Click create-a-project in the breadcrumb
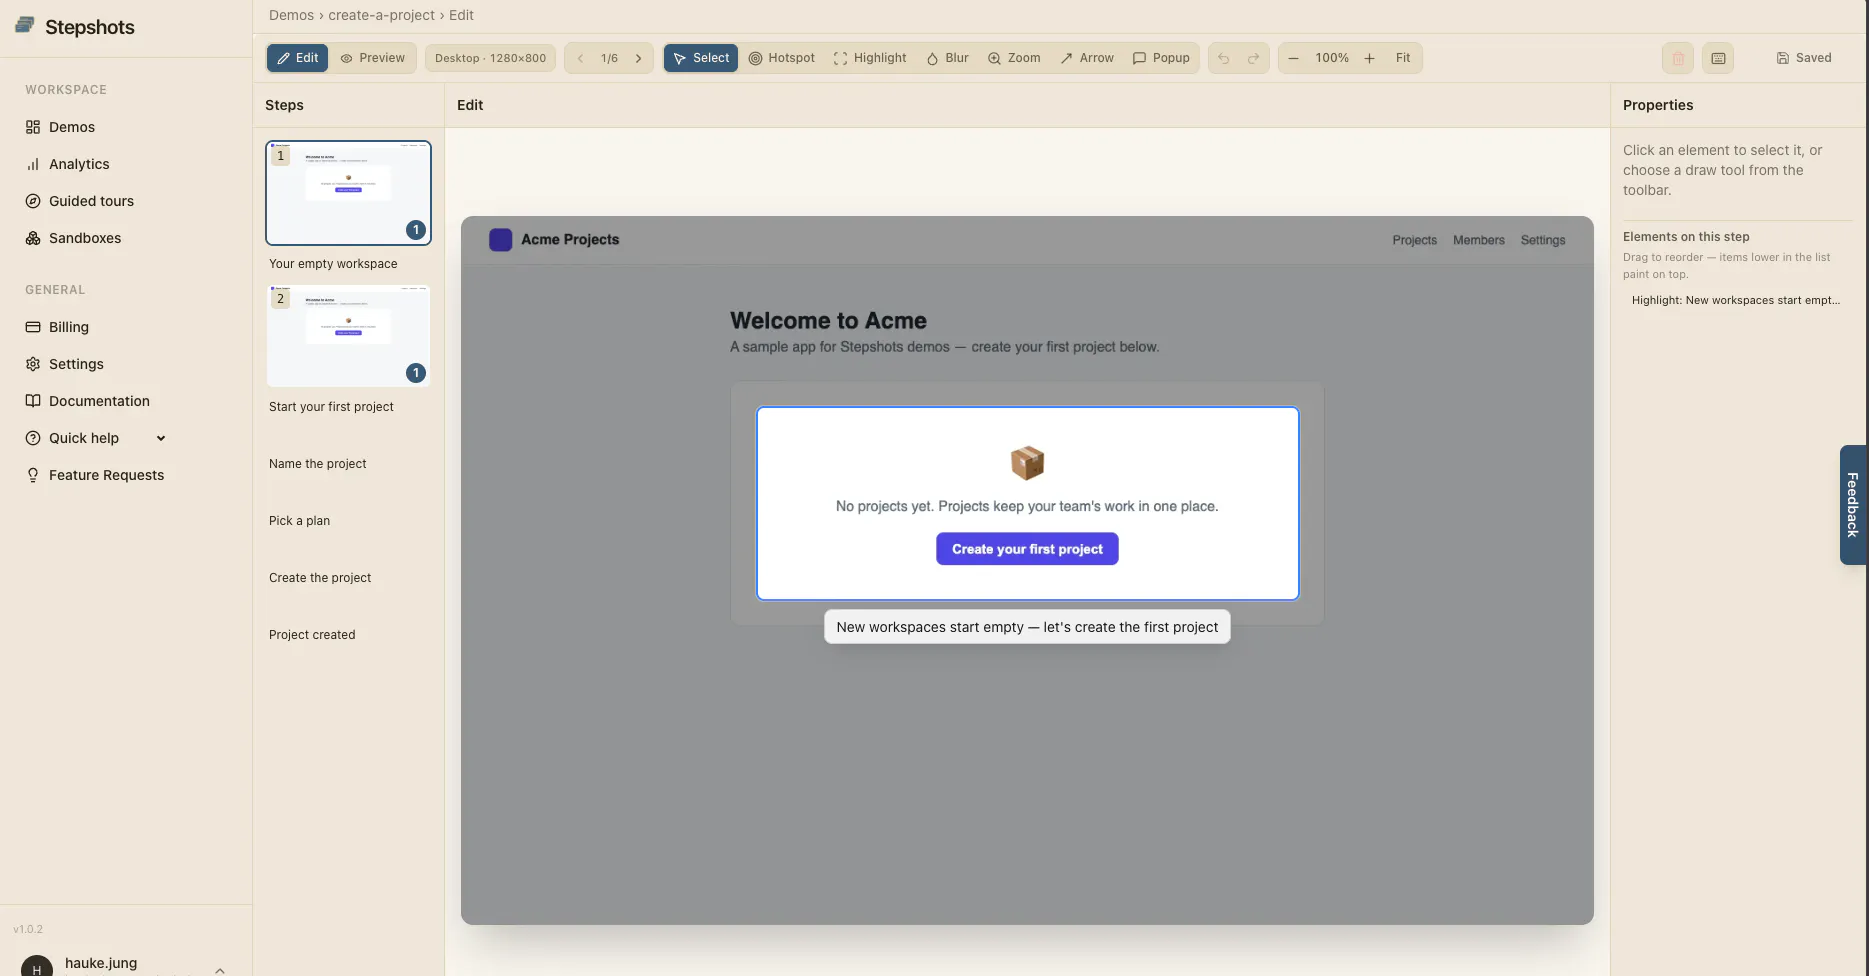 click(381, 15)
